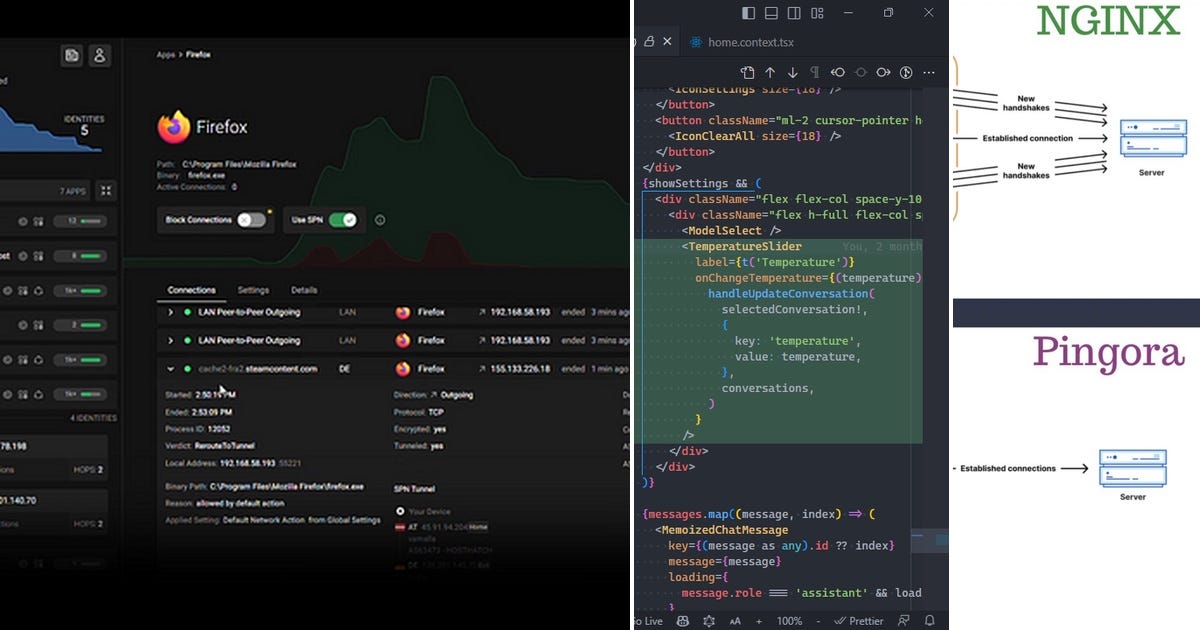The width and height of the screenshot is (1200, 630).
Task: Click the expand grid icon beside 7 APPS
Action: [106, 190]
